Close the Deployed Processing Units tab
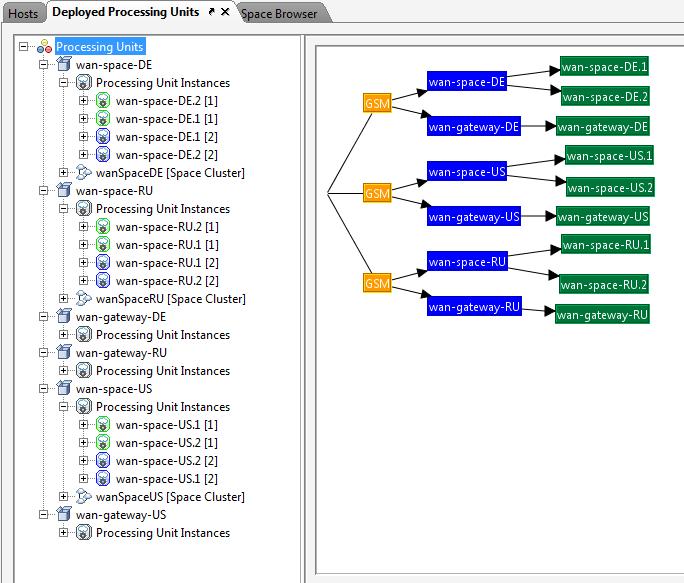Screen dimensions: 684x583 (x=225, y=12)
